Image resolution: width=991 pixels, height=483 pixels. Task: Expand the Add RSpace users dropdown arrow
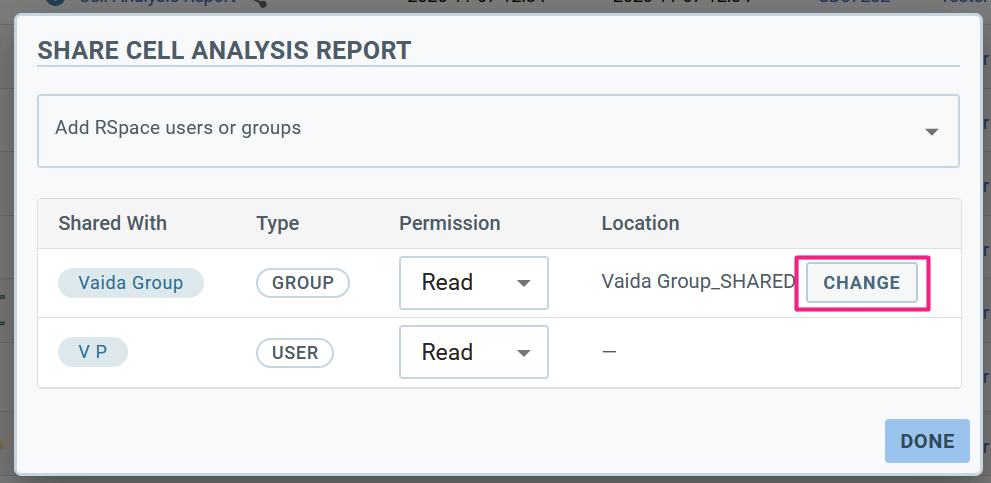931,131
